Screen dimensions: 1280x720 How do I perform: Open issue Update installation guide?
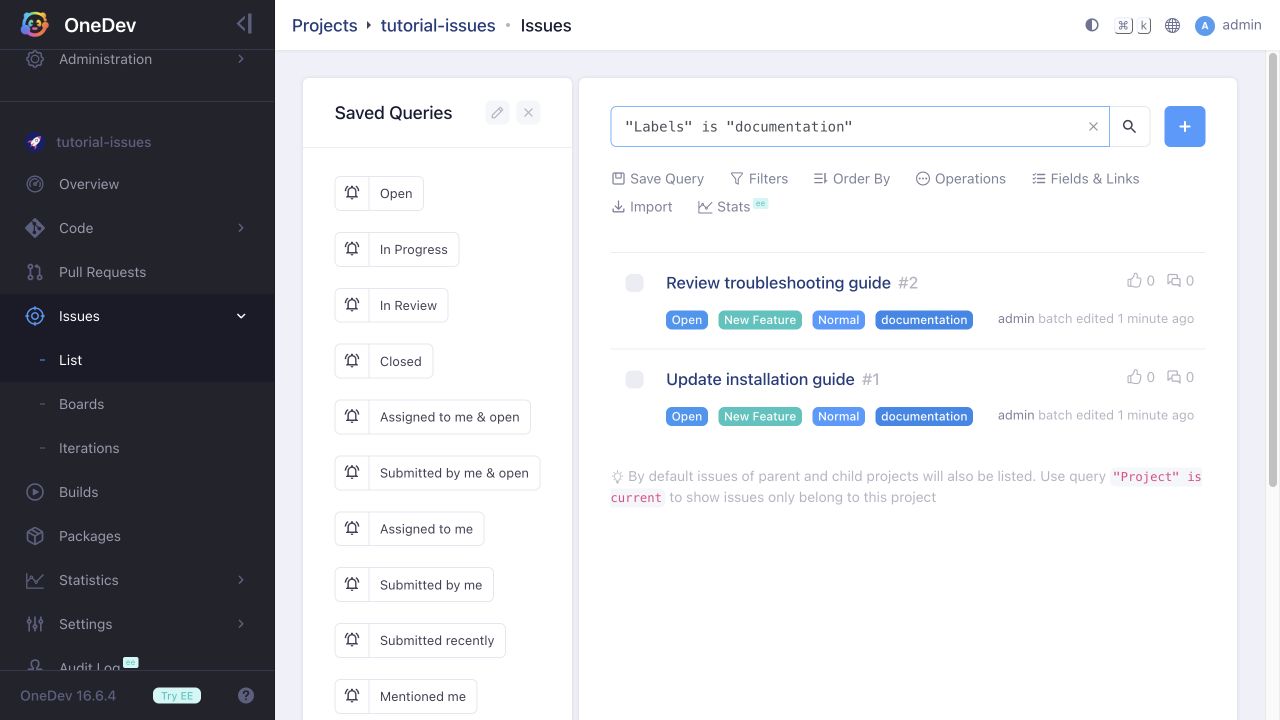click(760, 379)
